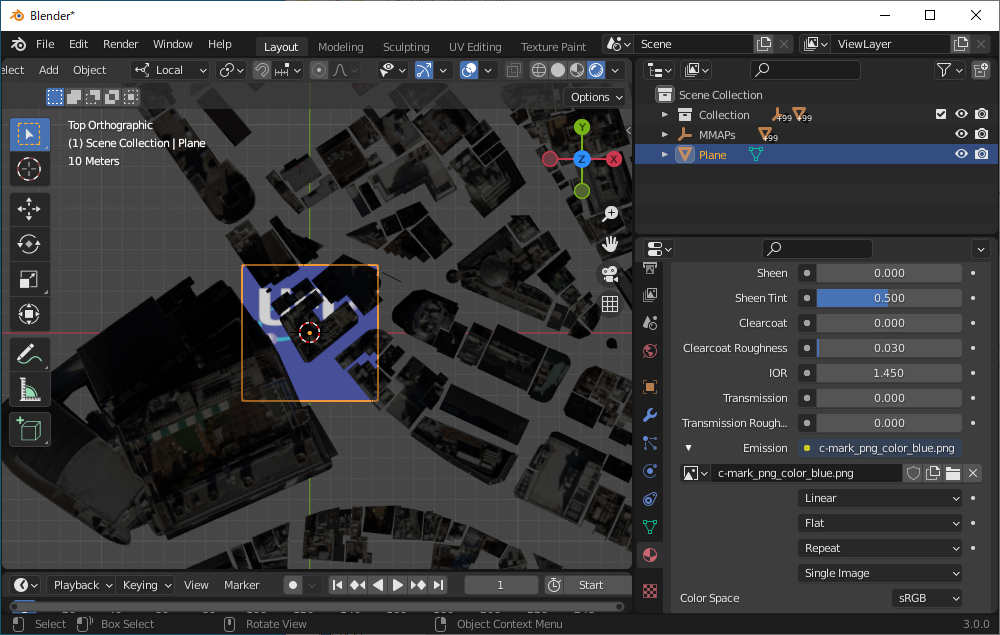
Task: Uncheck Collection exclude checkbox
Action: click(x=941, y=114)
